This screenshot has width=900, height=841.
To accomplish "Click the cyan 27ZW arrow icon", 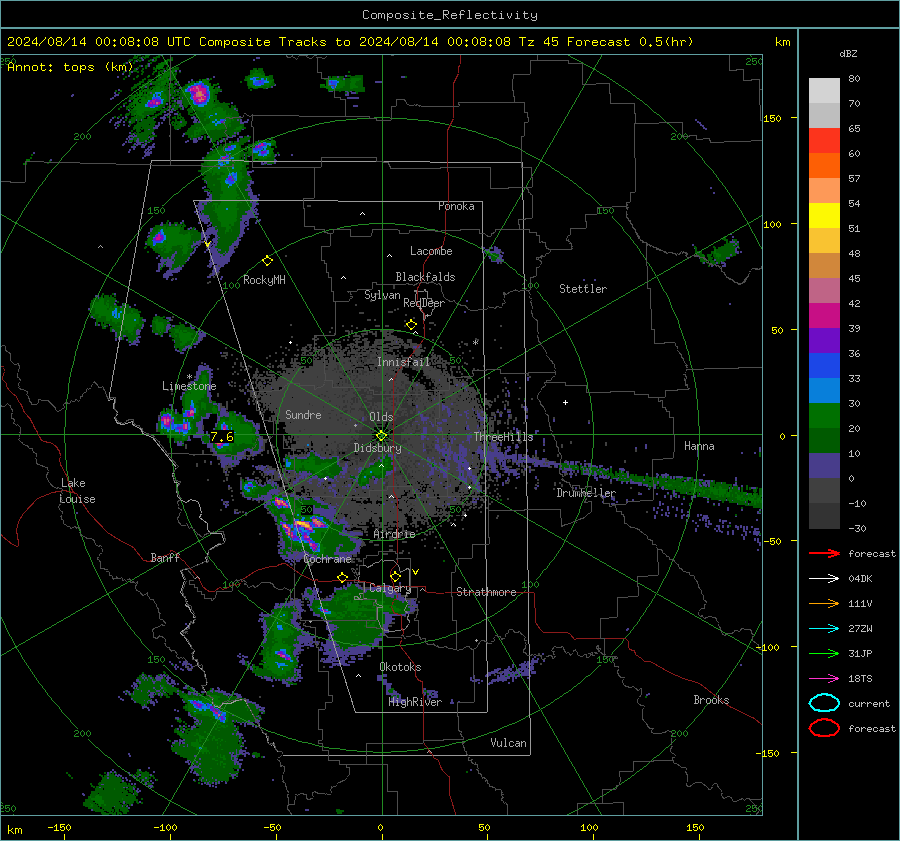I will [x=824, y=629].
